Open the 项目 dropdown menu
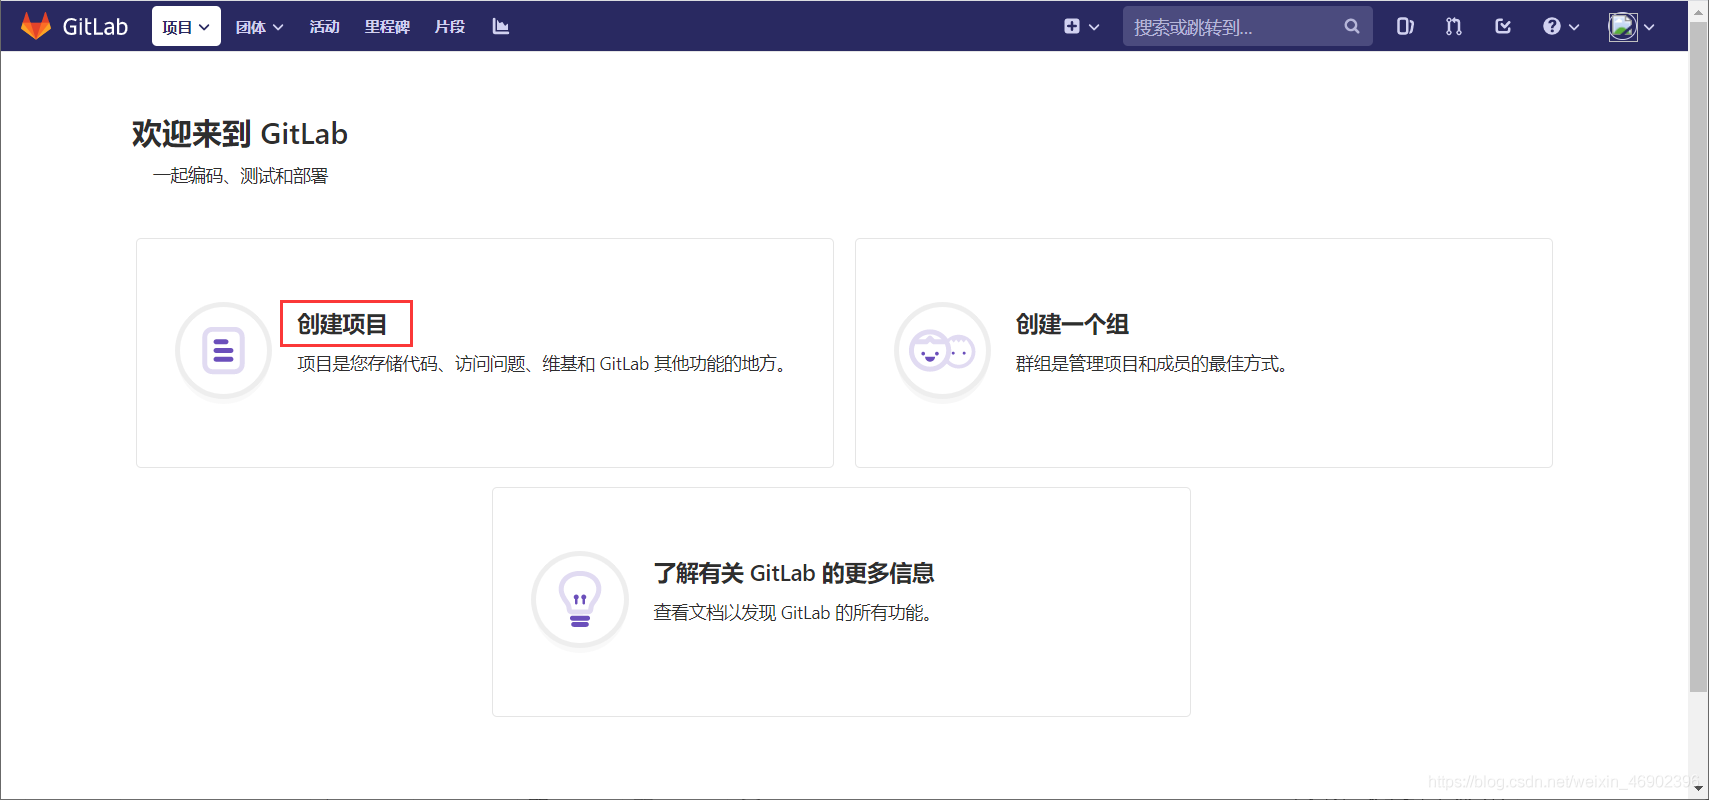The image size is (1709, 800). (x=186, y=27)
